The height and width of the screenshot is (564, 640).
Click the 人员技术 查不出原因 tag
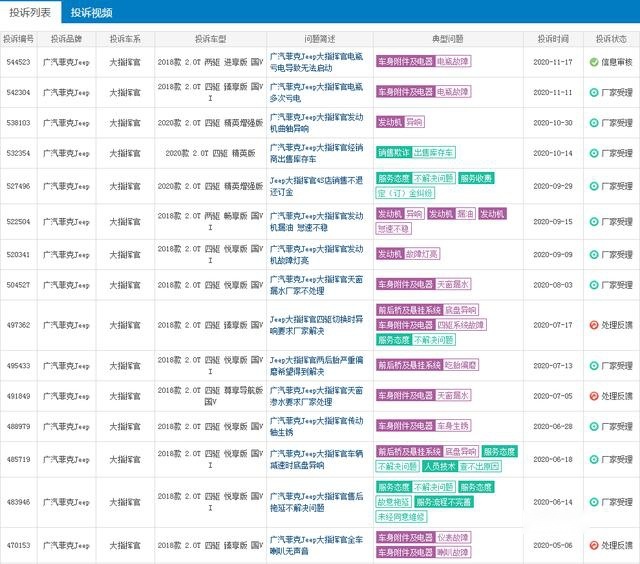(x=462, y=466)
